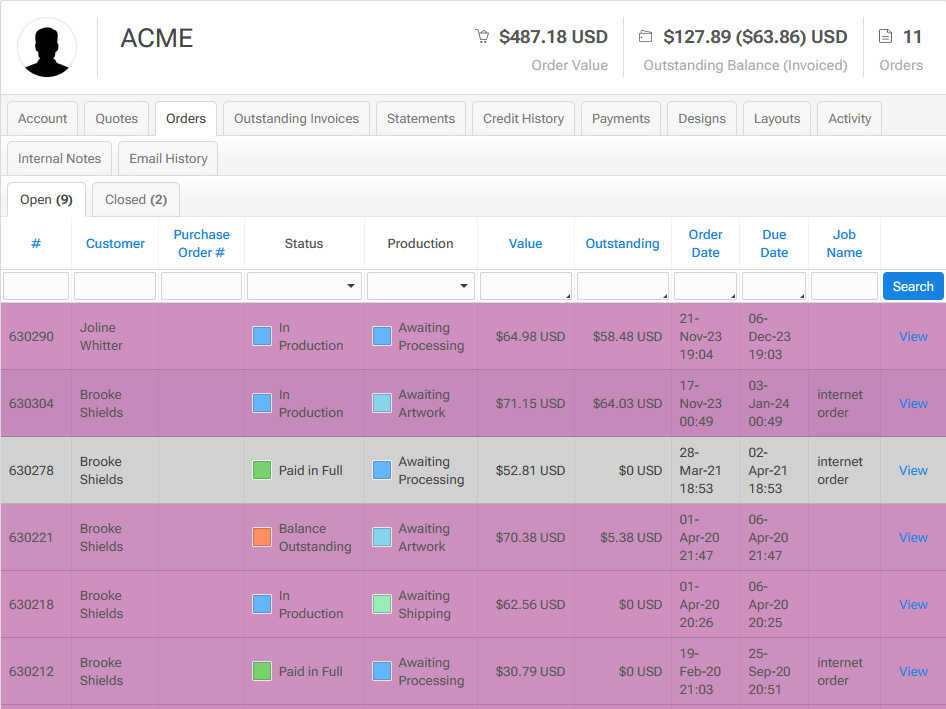View order 630212
Image resolution: width=946 pixels, height=709 pixels.
pos(913,672)
